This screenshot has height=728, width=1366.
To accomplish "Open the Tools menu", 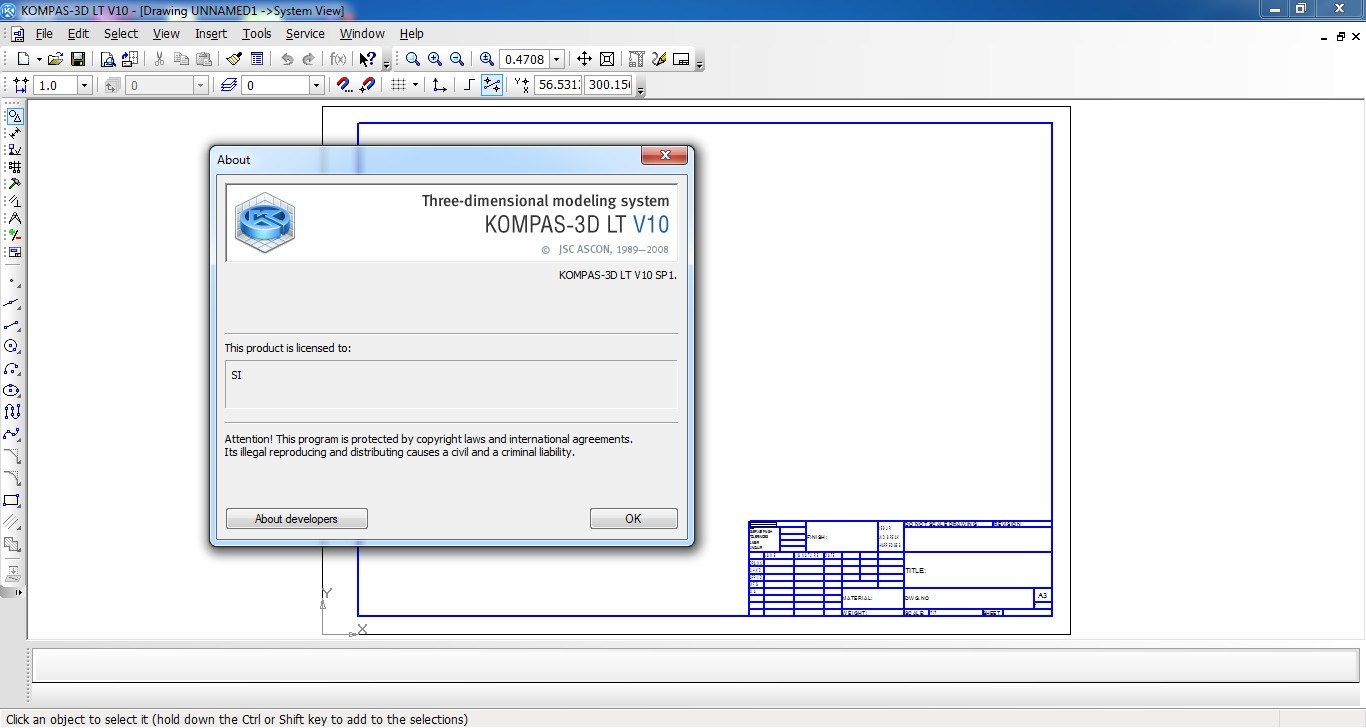I will [x=257, y=34].
